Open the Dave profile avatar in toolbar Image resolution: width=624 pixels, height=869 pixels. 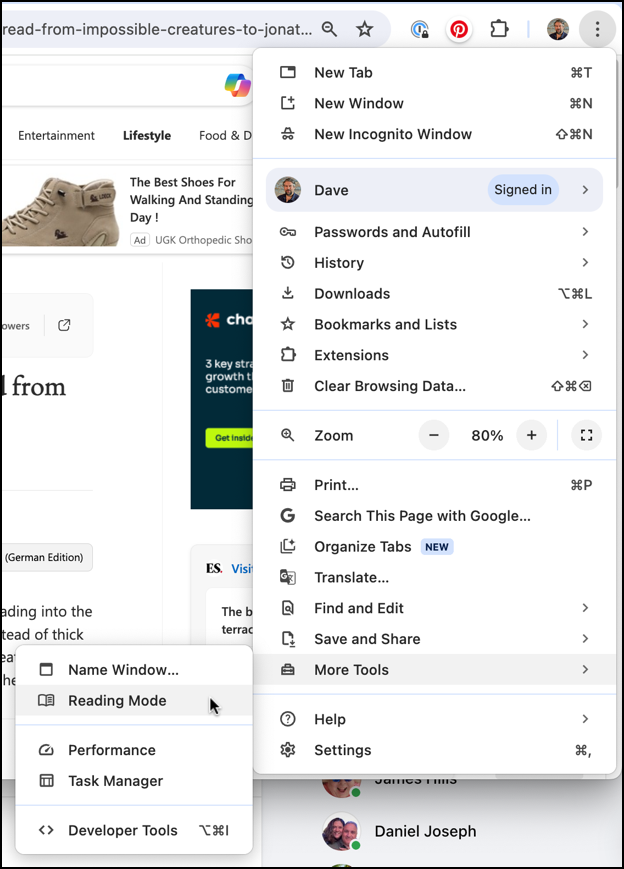pyautogui.click(x=557, y=29)
